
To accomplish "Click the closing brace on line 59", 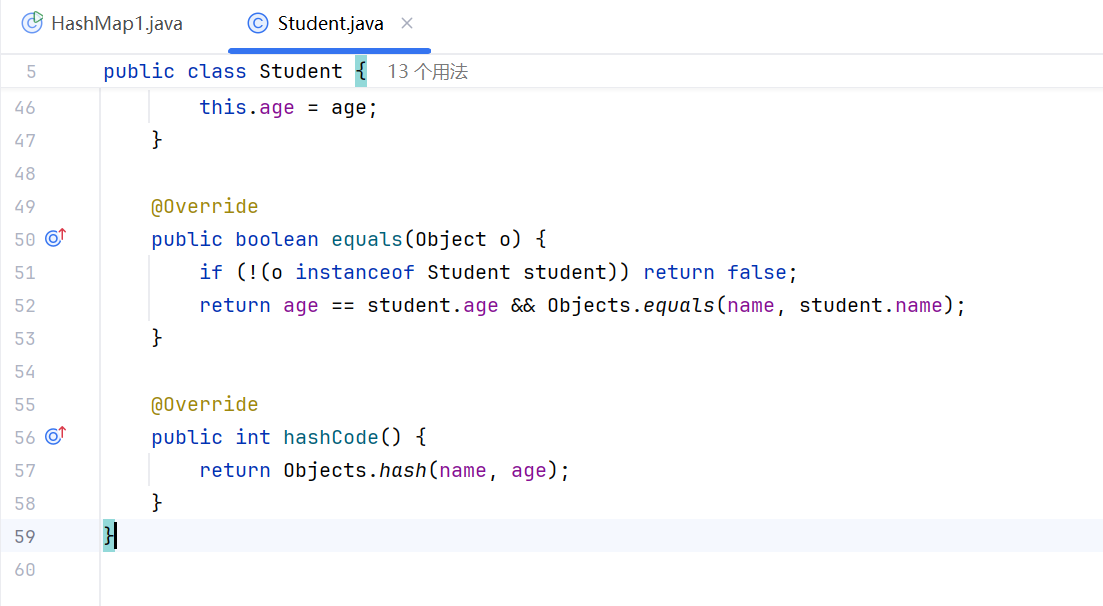I will pyautogui.click(x=109, y=536).
